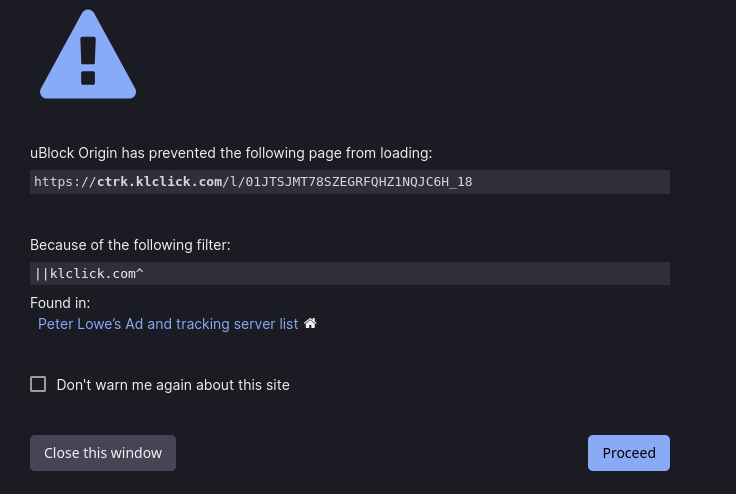Image resolution: width=736 pixels, height=494 pixels.
Task: Click the Proceed button
Action: (x=629, y=453)
